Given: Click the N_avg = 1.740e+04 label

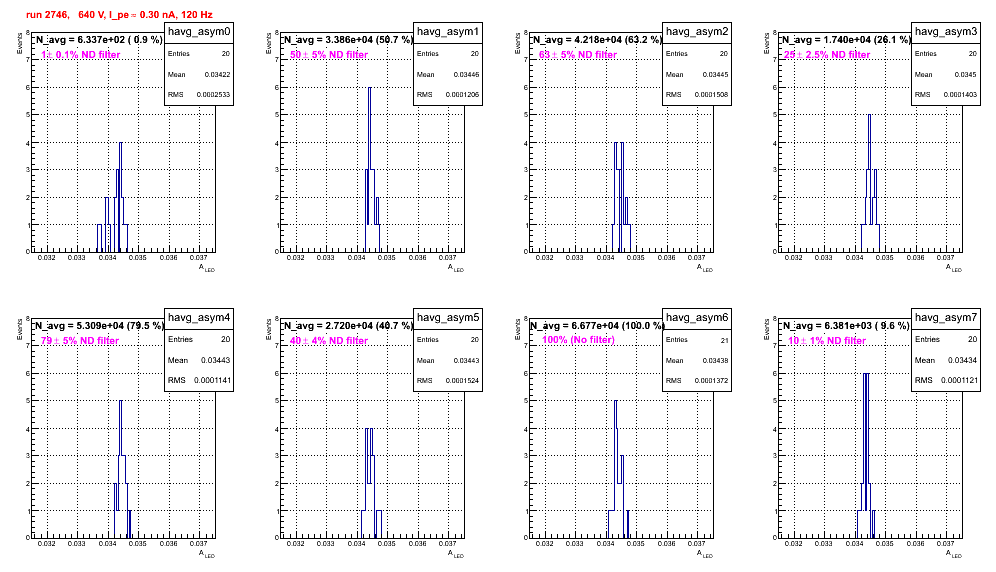Looking at the screenshot, I should (846, 40).
